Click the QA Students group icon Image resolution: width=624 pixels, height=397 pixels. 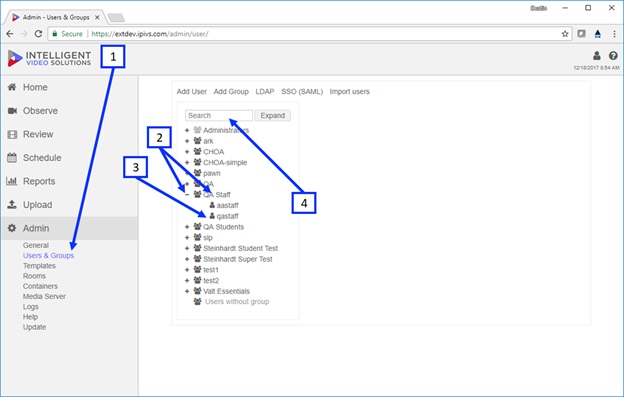click(x=197, y=226)
